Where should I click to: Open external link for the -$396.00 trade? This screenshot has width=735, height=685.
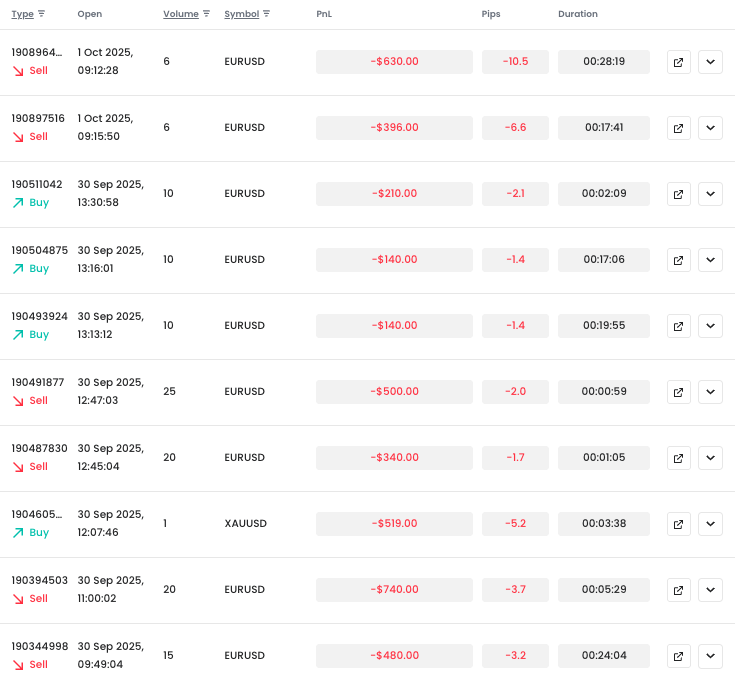pos(679,128)
